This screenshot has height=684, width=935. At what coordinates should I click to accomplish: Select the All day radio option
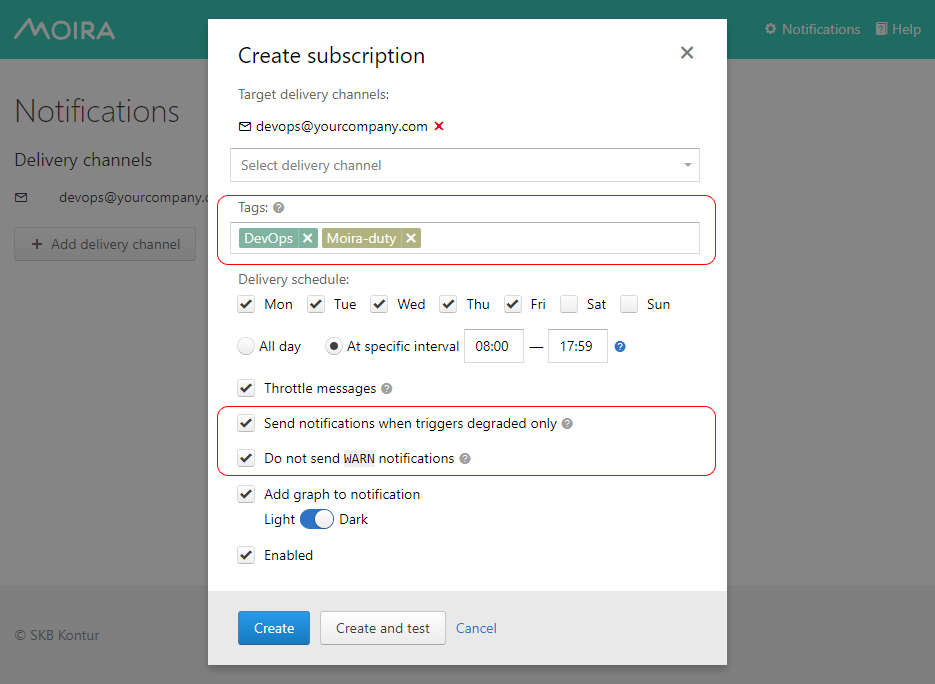pos(246,347)
